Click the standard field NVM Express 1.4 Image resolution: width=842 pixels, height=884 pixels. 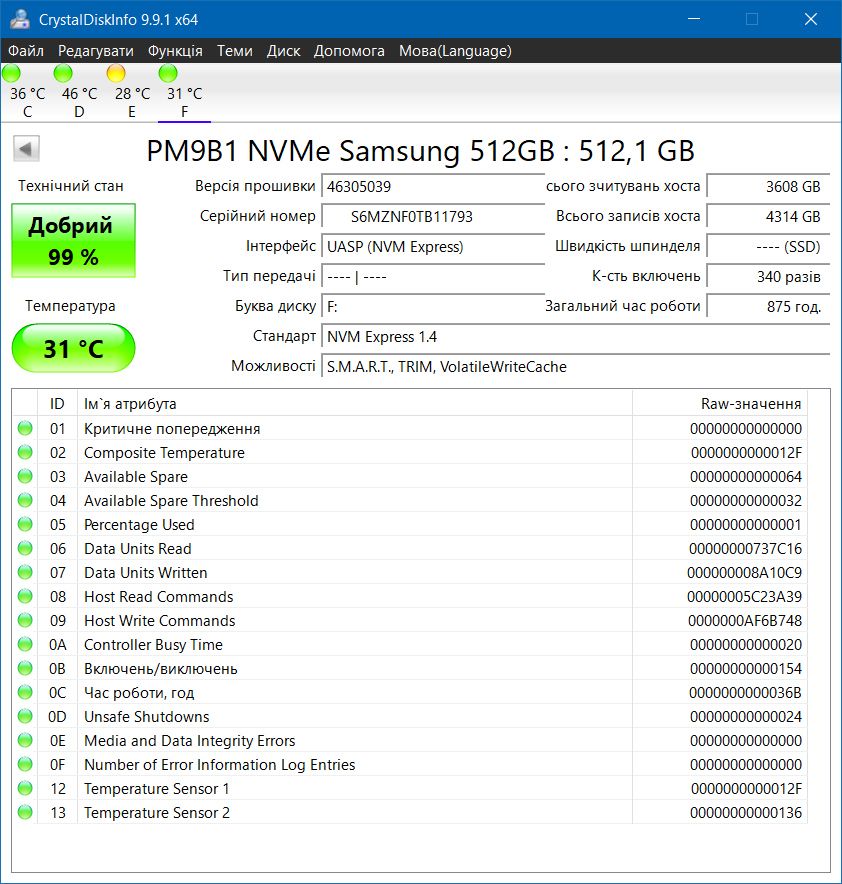point(575,337)
